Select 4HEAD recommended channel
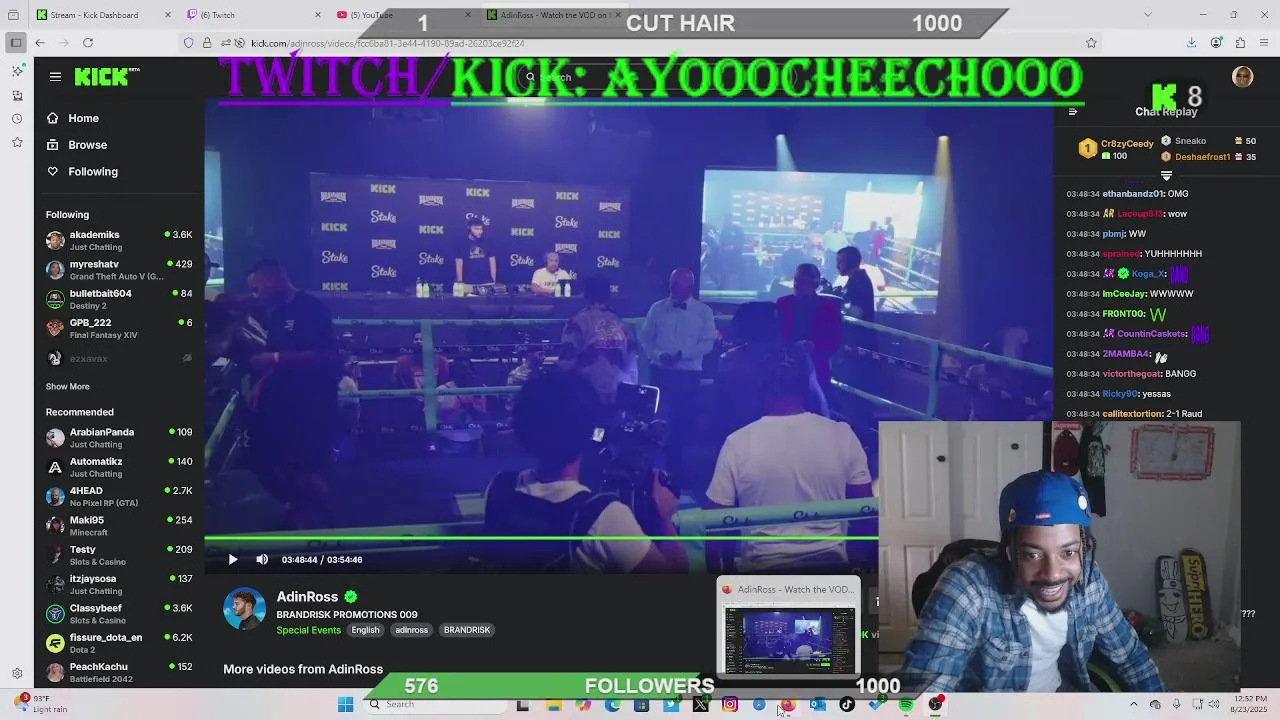Screen dimensions: 1280x720 [119, 496]
